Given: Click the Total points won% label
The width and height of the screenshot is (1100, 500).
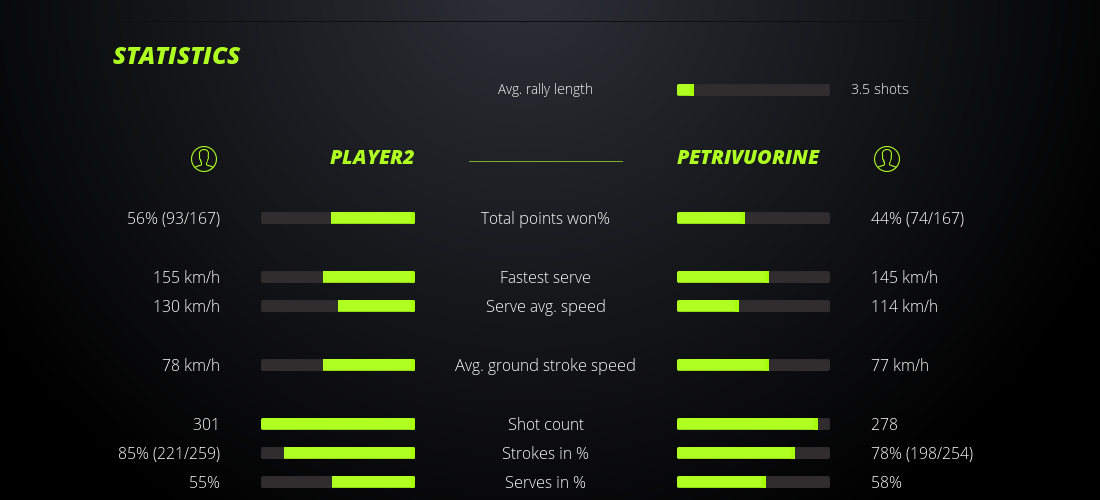Looking at the screenshot, I should click(545, 218).
